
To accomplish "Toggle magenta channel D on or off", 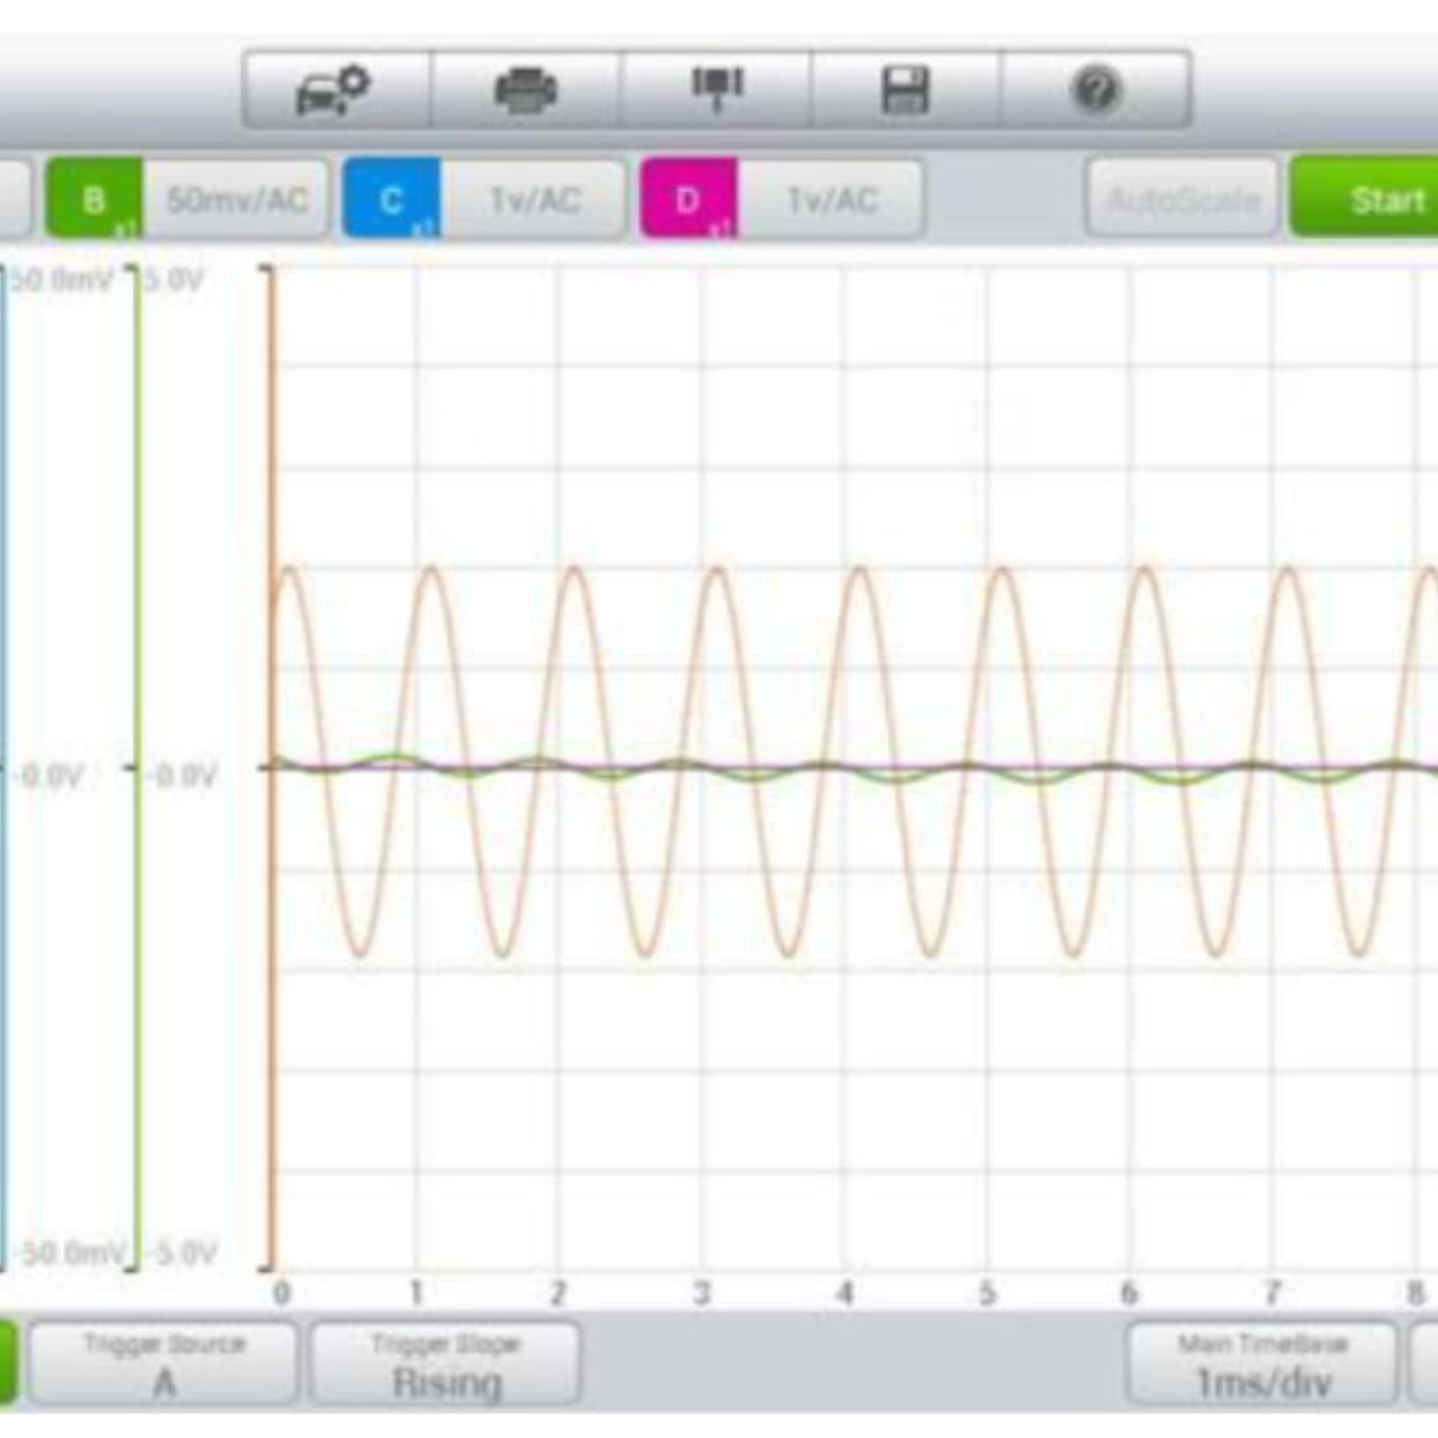I will point(689,200).
